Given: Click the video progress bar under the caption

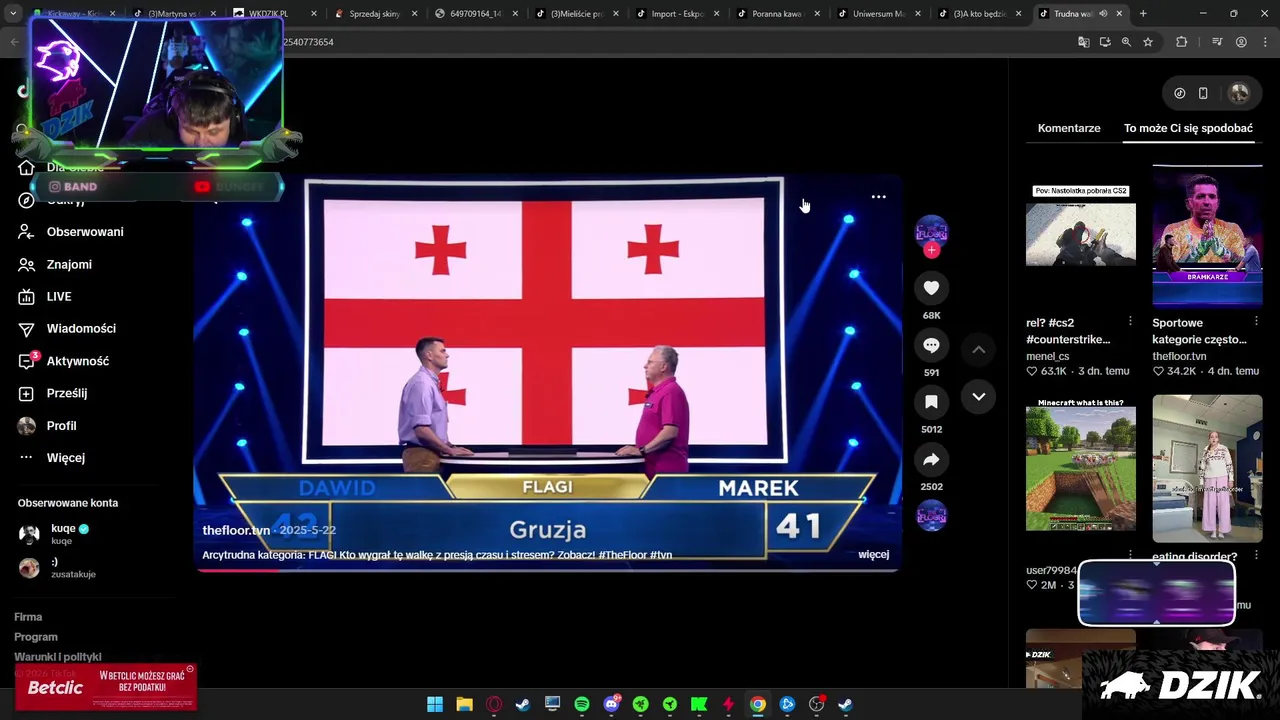Looking at the screenshot, I should (547, 570).
